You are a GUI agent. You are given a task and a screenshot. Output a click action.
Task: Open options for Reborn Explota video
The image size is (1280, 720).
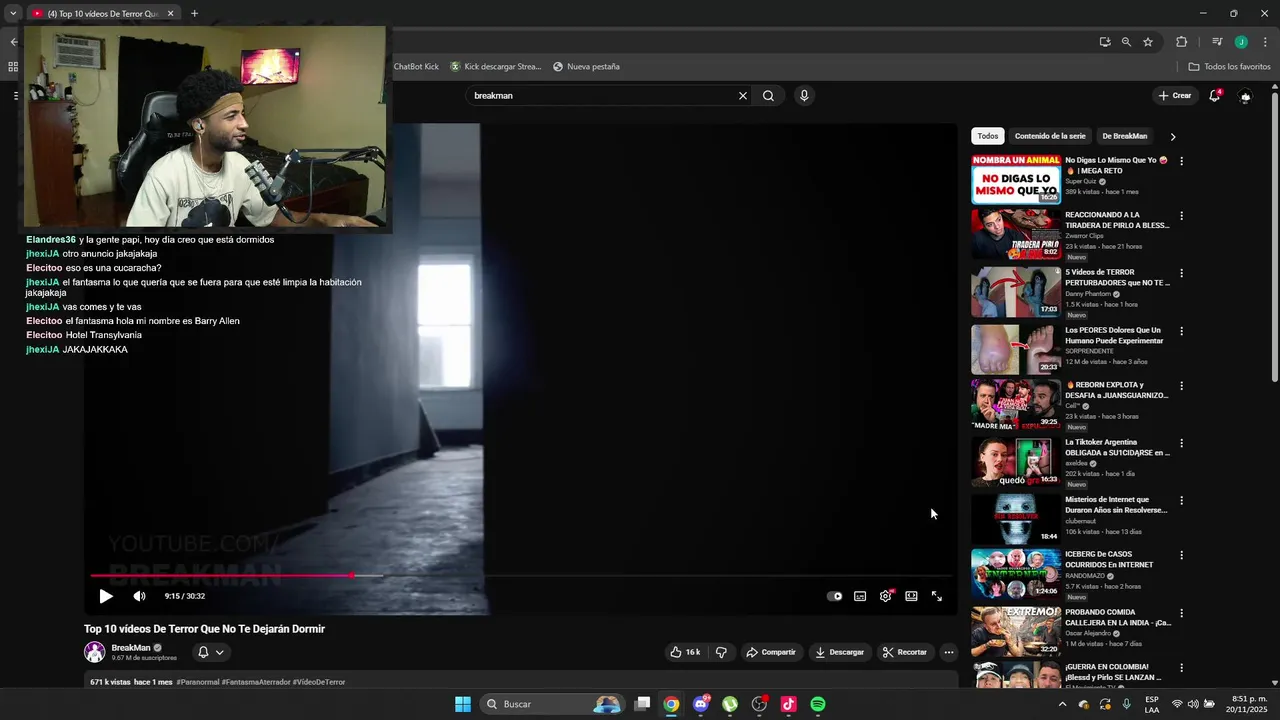click(x=1181, y=386)
